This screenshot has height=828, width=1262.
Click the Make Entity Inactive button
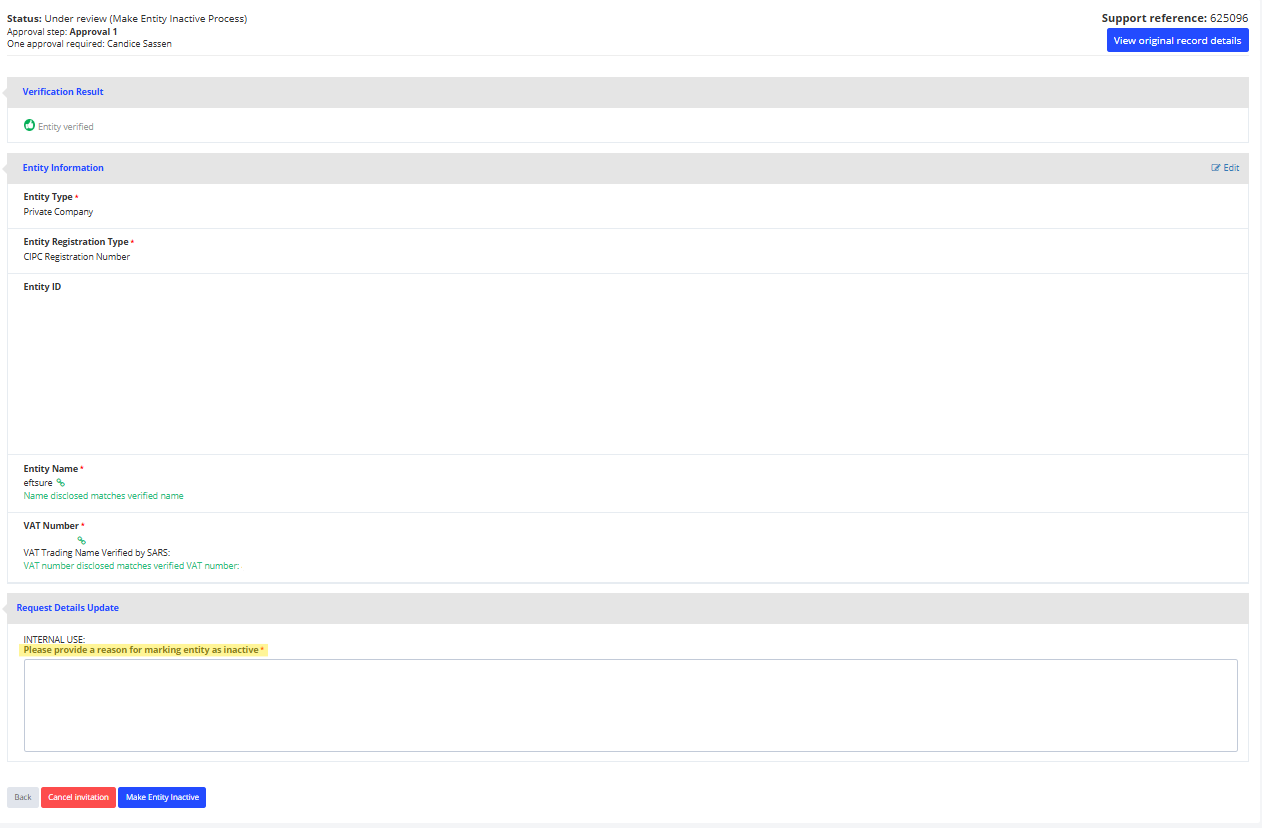(x=162, y=797)
